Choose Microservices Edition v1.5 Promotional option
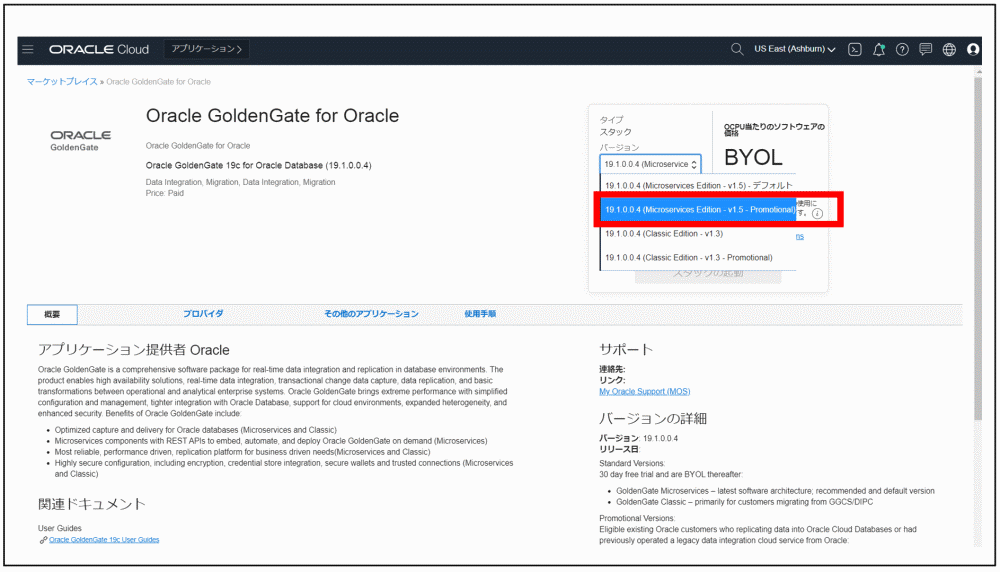Image resolution: width=1000 pixels, height=572 pixels. coord(698,209)
